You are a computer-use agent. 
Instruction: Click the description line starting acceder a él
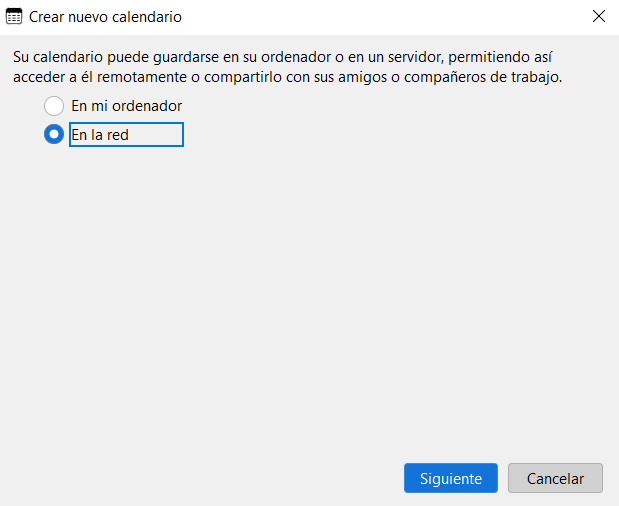288,78
